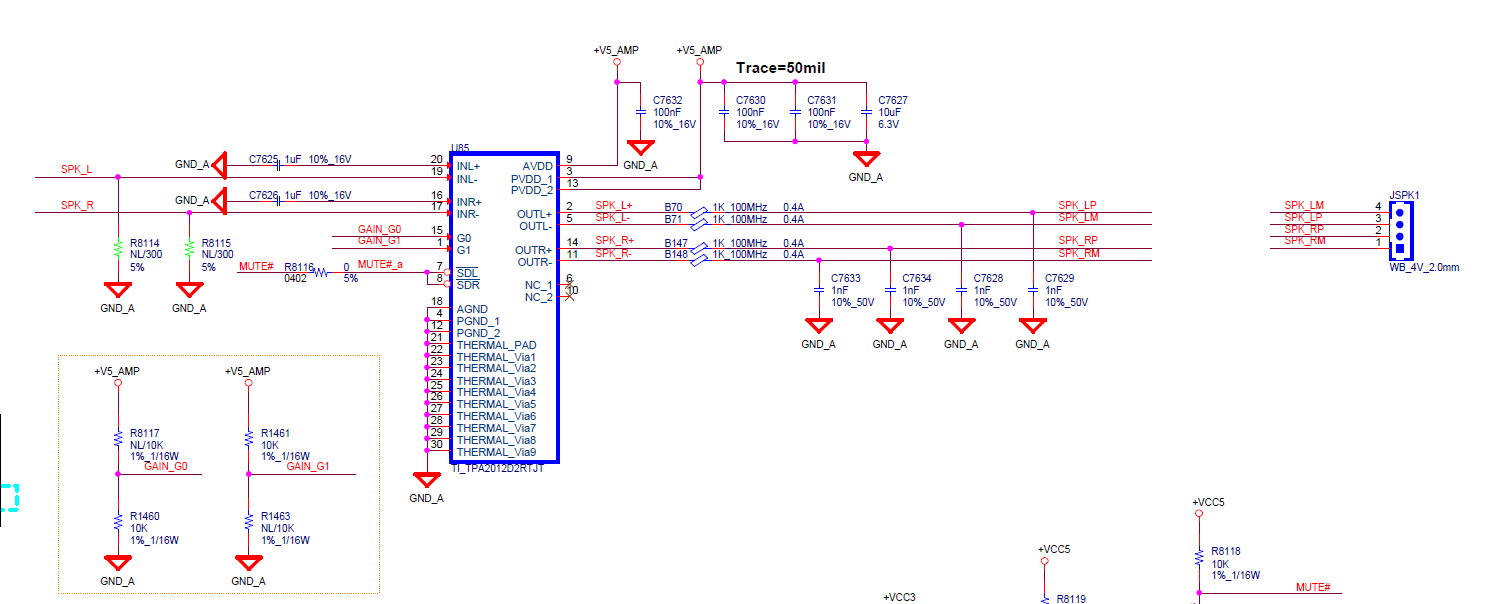The height and width of the screenshot is (604, 1496).
Task: Click the GND_A ground symbol below C7632
Action: [x=640, y=147]
